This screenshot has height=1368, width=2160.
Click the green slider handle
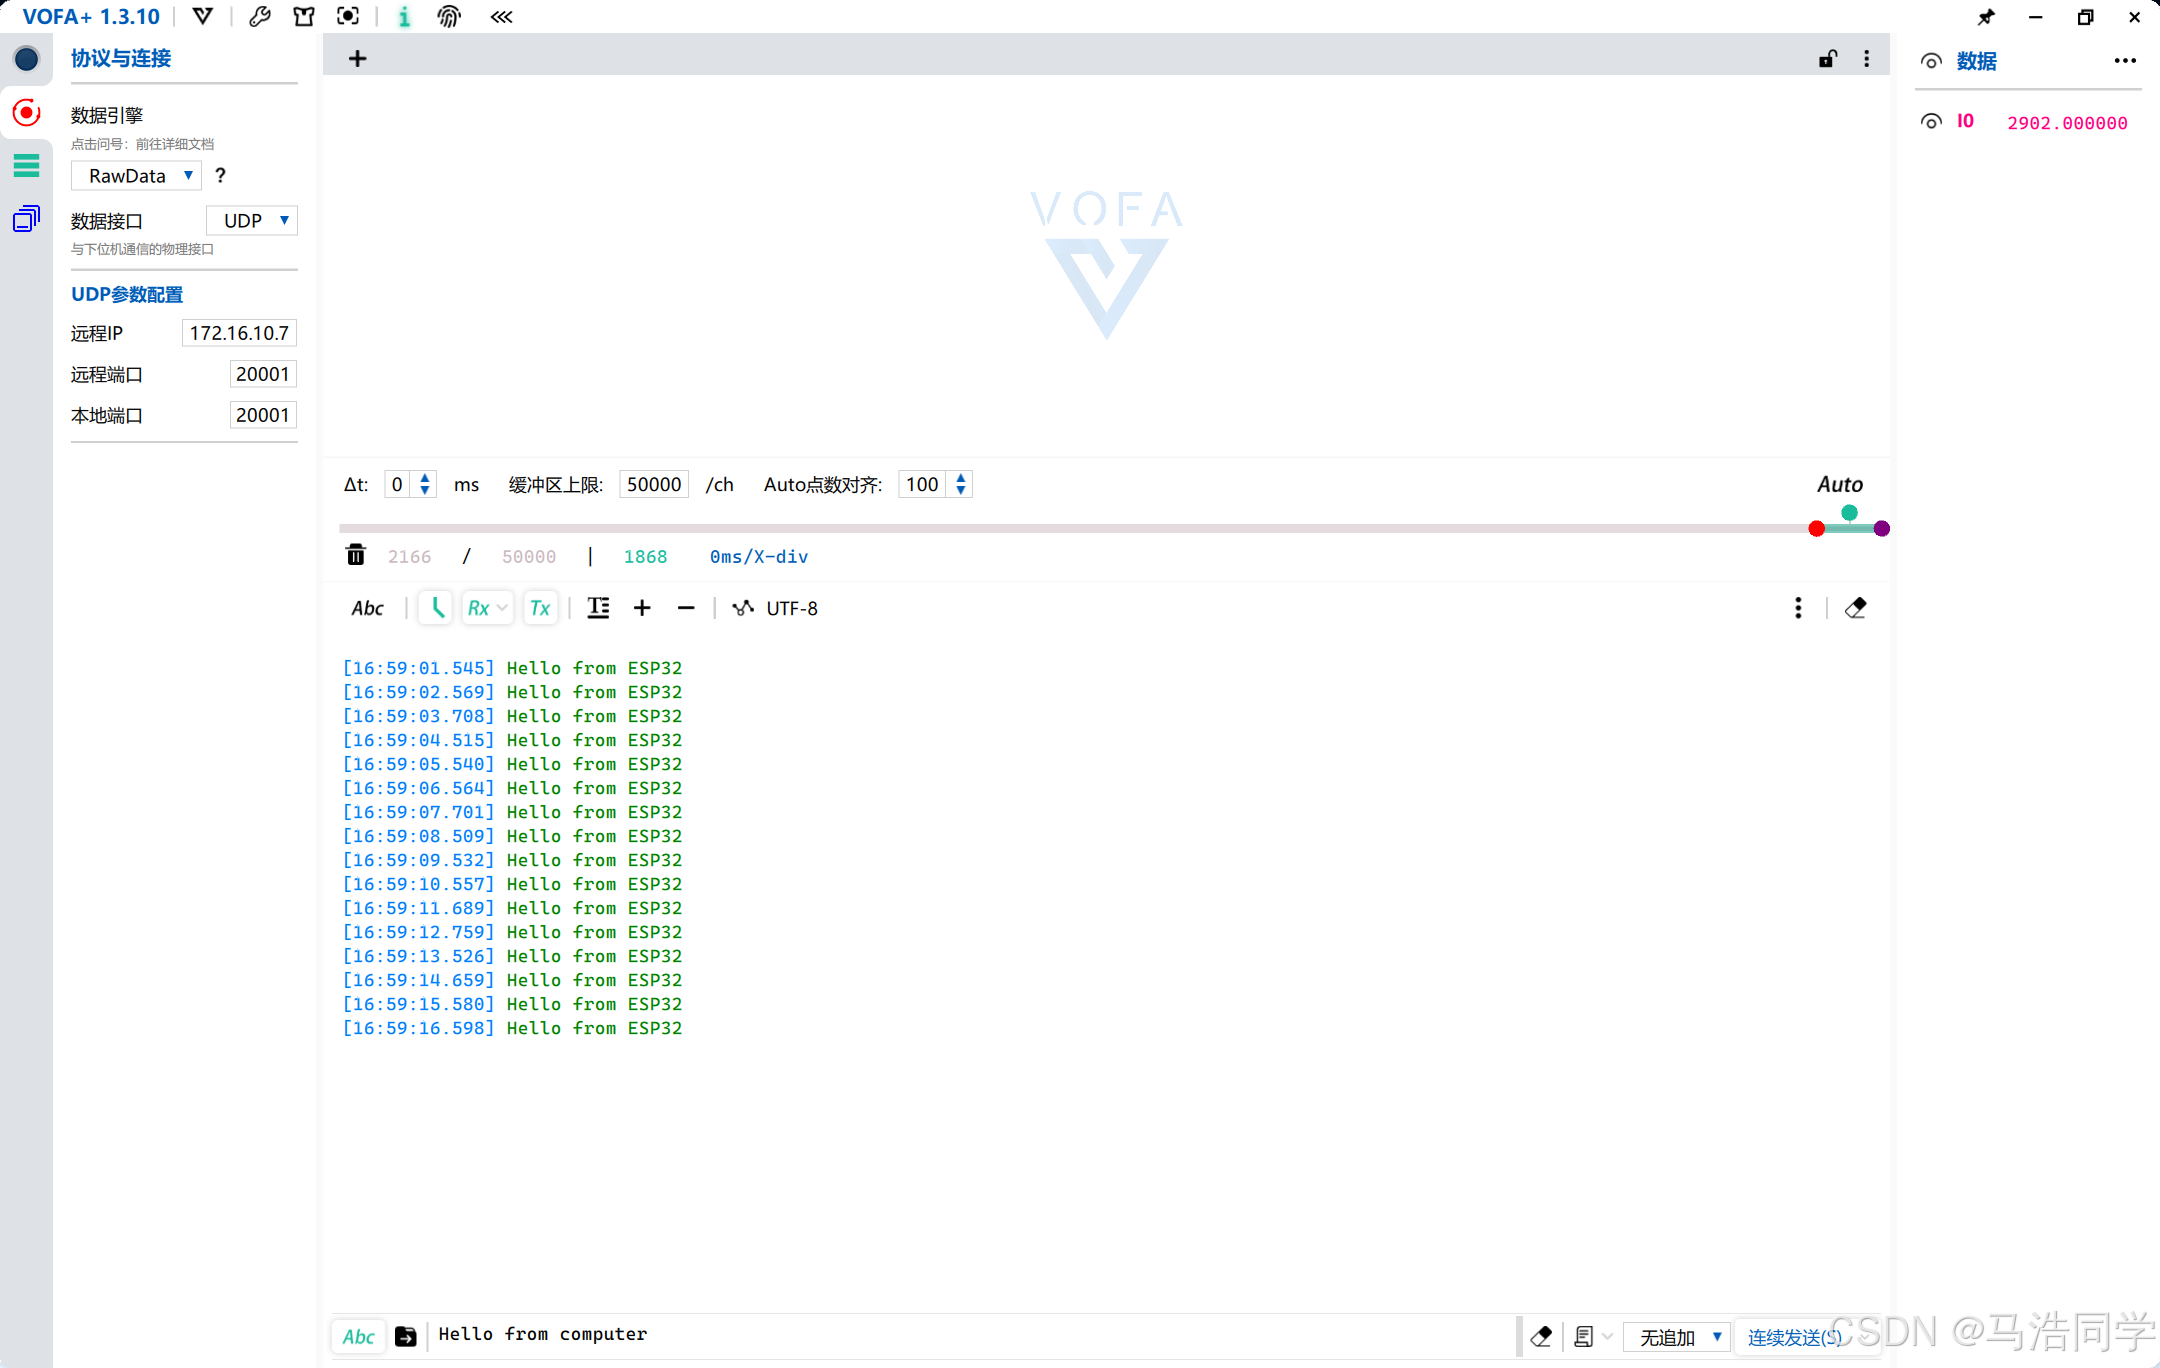1849,513
